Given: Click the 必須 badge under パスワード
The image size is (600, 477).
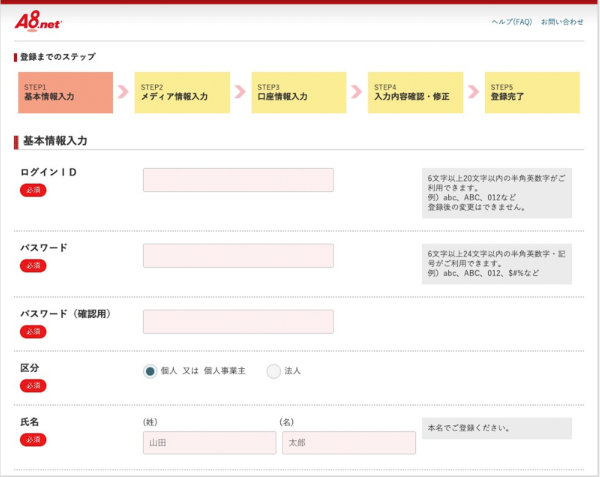Looking at the screenshot, I should point(33,265).
